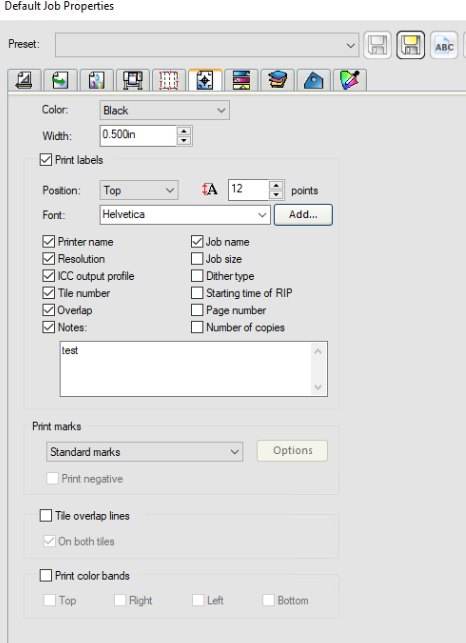The image size is (466, 643).
Task: Switch to the Workflow tab with green arrow
Action: point(60,80)
